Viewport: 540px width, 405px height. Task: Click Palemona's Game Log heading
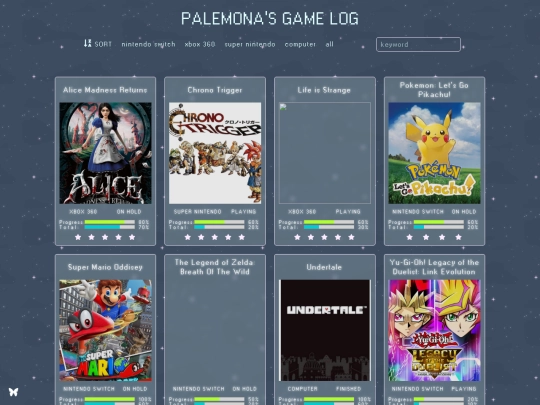tap(270, 19)
